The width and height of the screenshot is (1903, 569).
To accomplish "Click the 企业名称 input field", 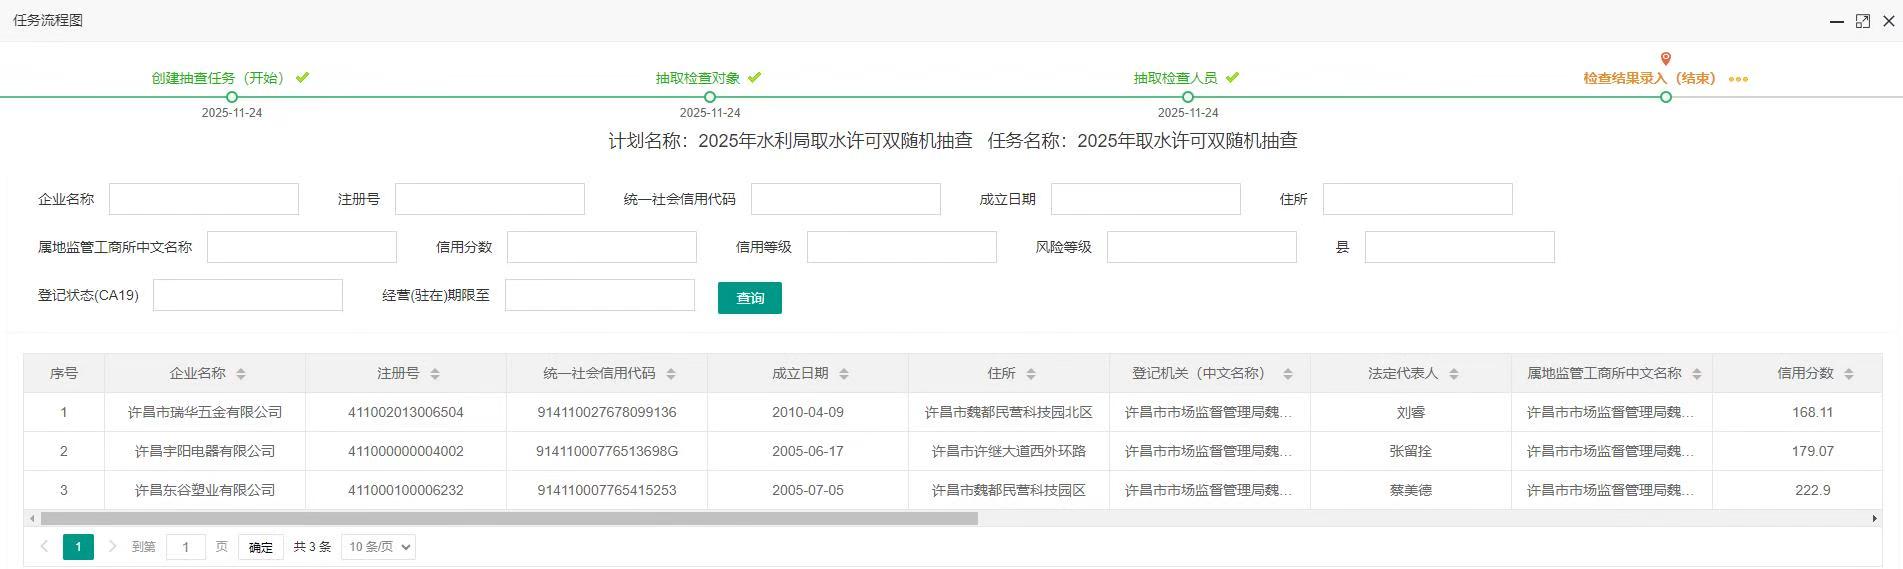I will [204, 199].
